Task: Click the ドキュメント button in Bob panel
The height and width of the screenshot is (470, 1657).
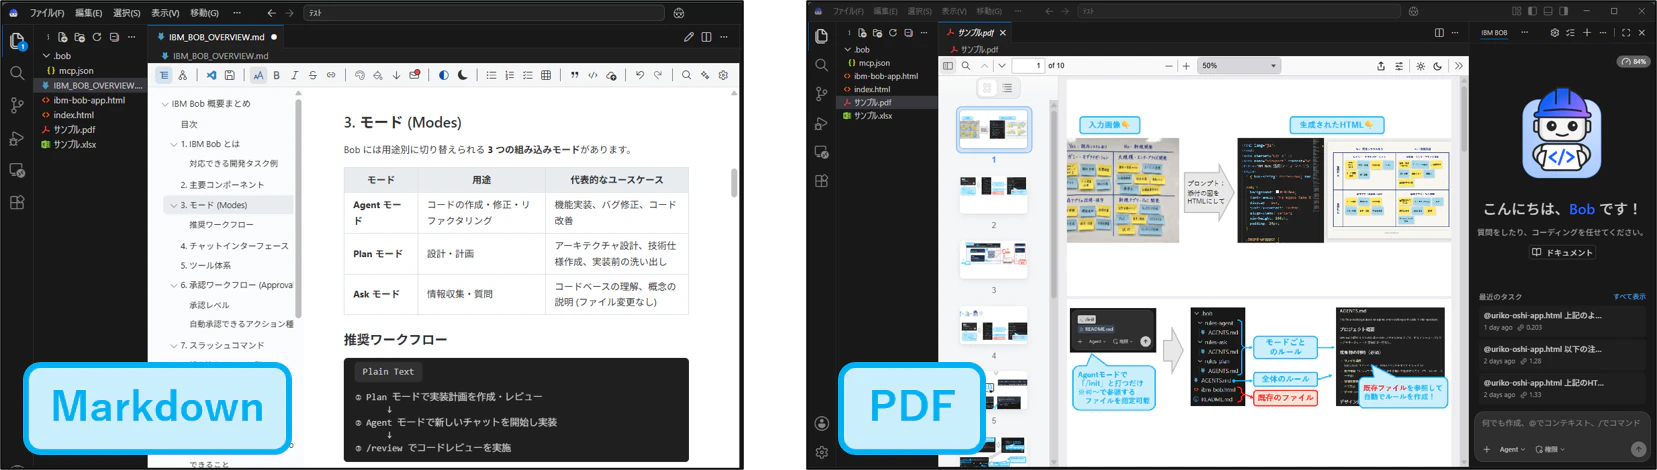Action: [x=1562, y=253]
